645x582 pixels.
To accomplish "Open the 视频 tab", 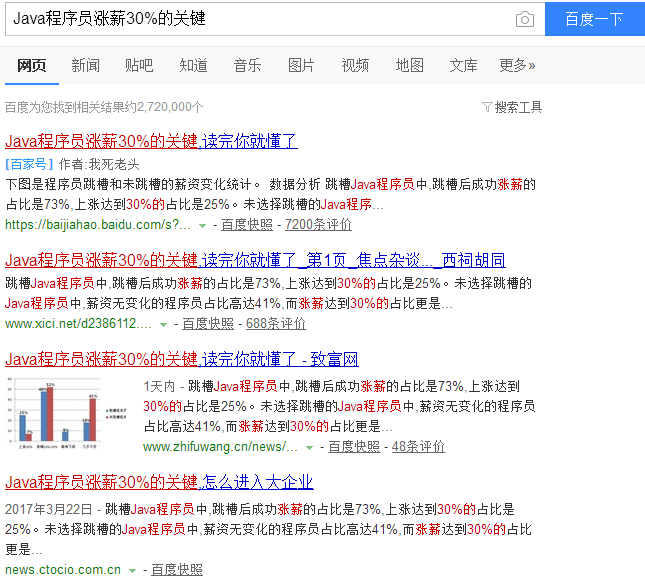I will [x=355, y=65].
